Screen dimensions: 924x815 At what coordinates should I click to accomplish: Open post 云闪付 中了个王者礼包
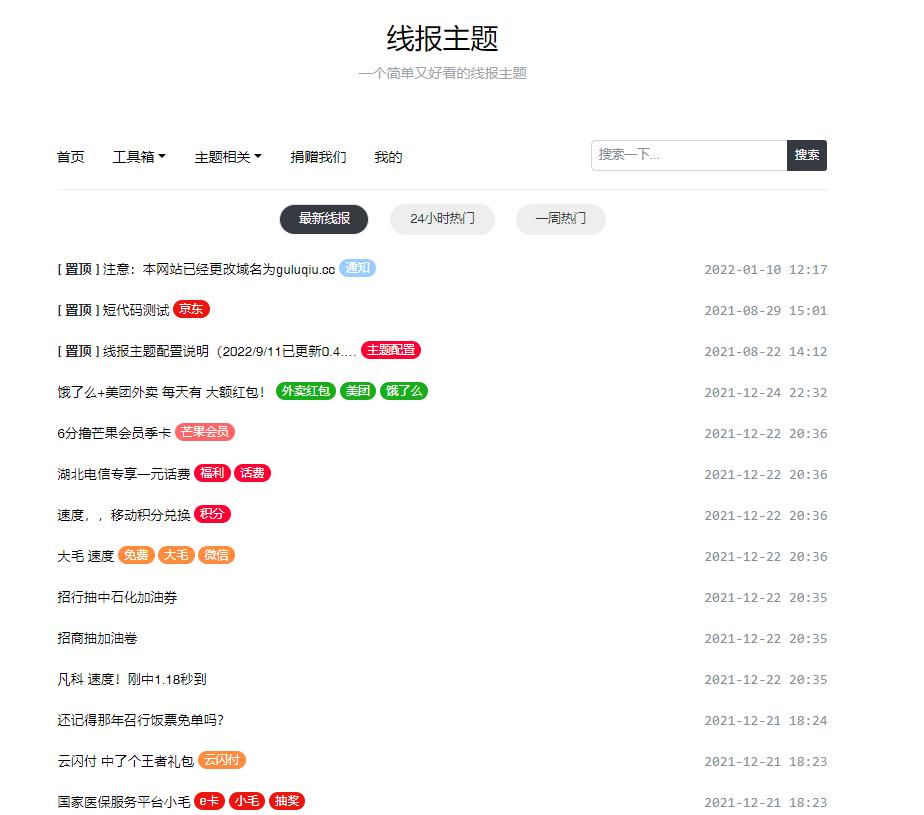126,761
